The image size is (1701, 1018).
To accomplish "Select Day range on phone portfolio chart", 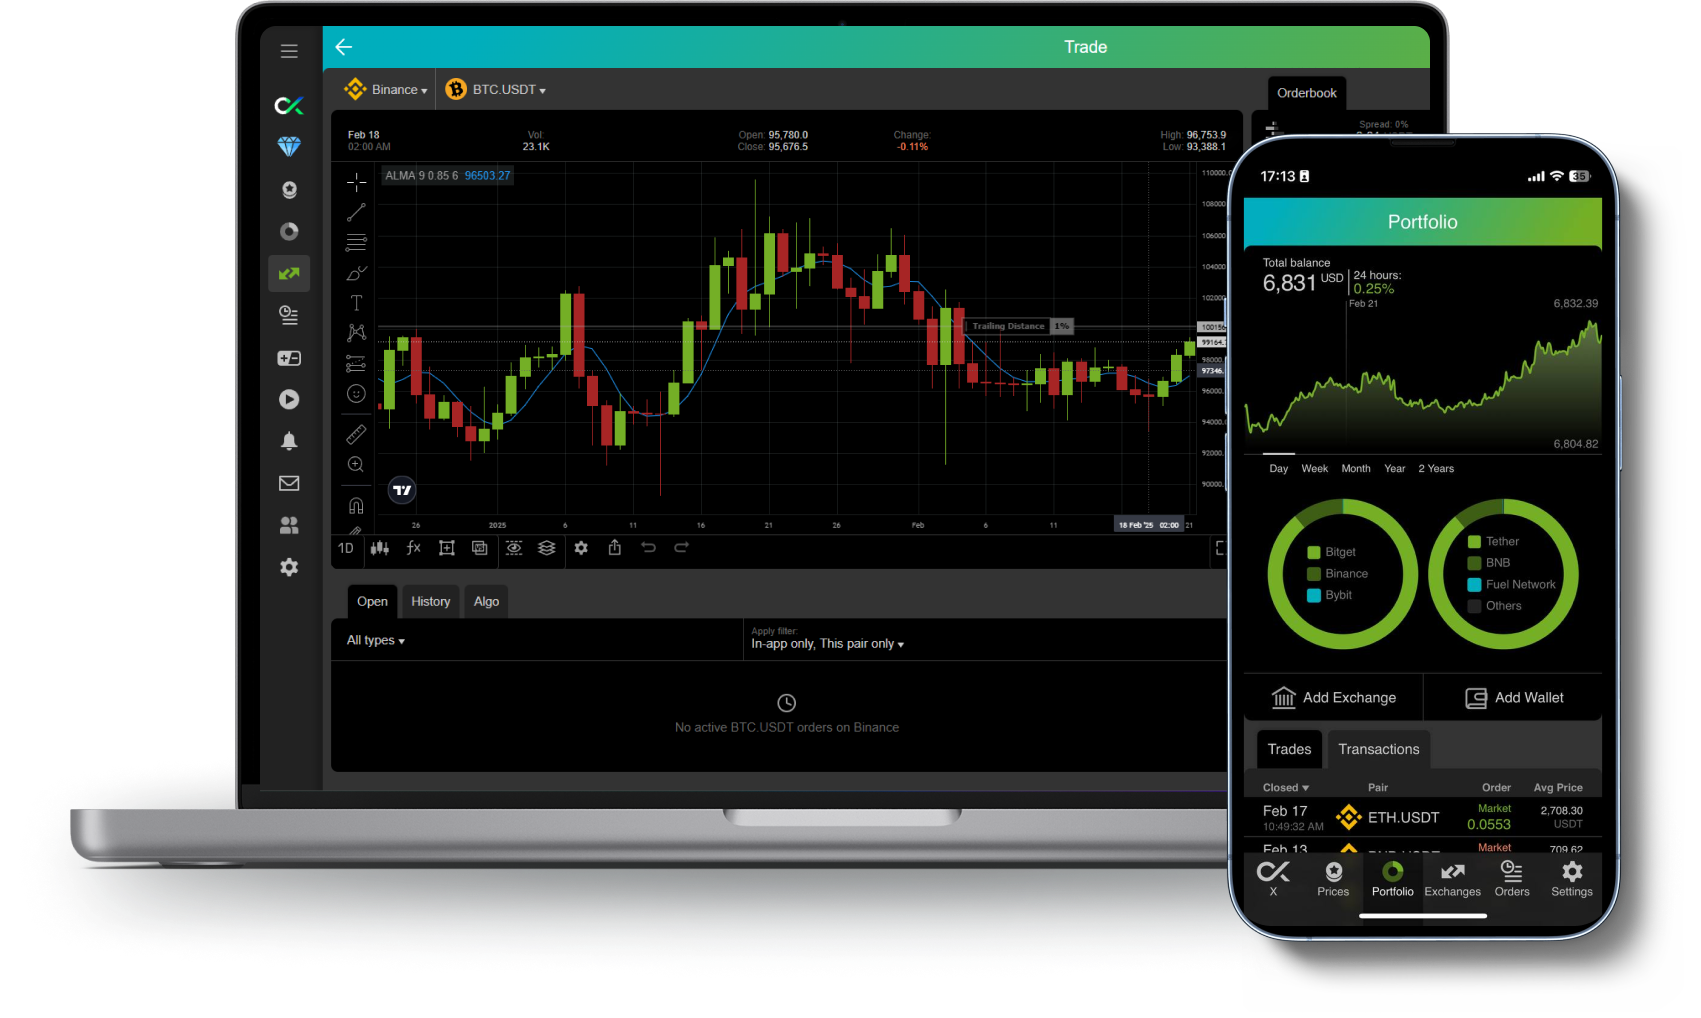I will click(1279, 468).
